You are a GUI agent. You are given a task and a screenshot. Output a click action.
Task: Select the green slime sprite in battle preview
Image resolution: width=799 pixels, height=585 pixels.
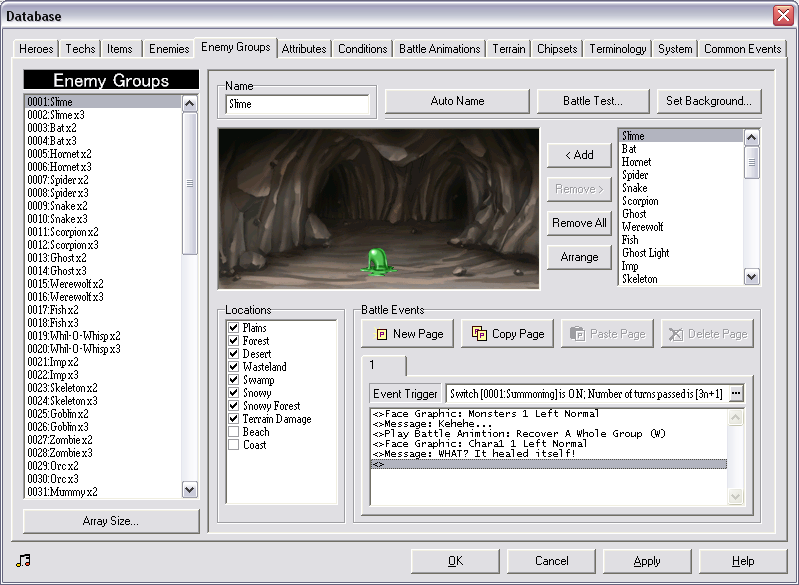coord(377,260)
